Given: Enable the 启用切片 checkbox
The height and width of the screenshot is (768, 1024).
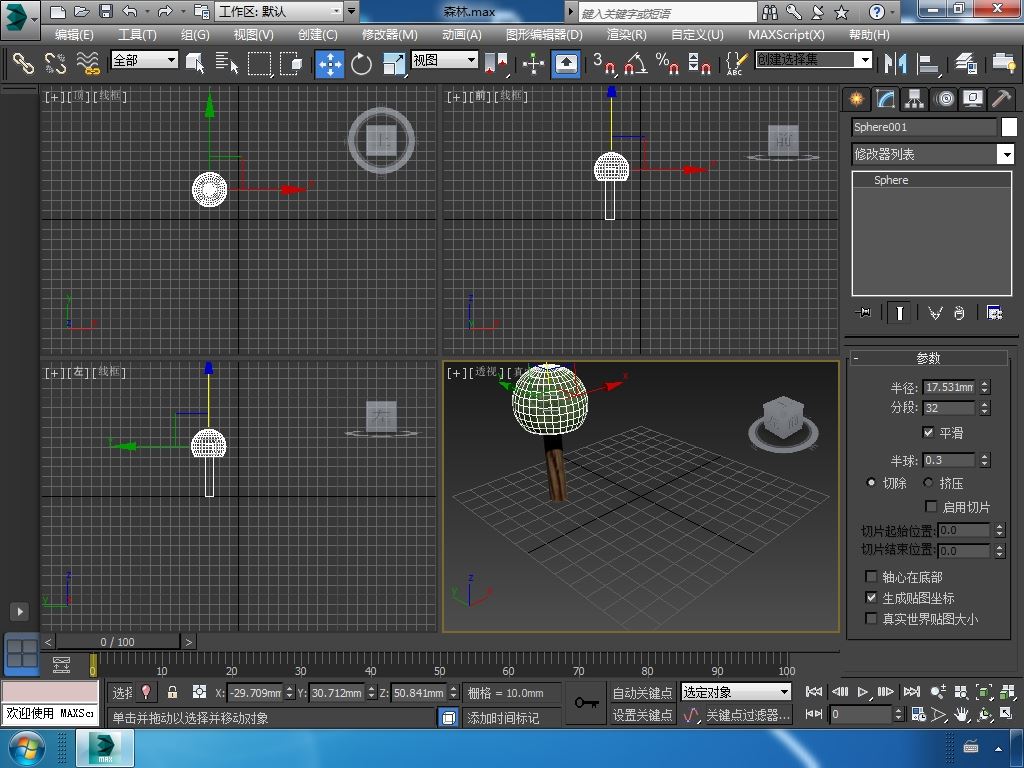Looking at the screenshot, I should tap(932, 506).
